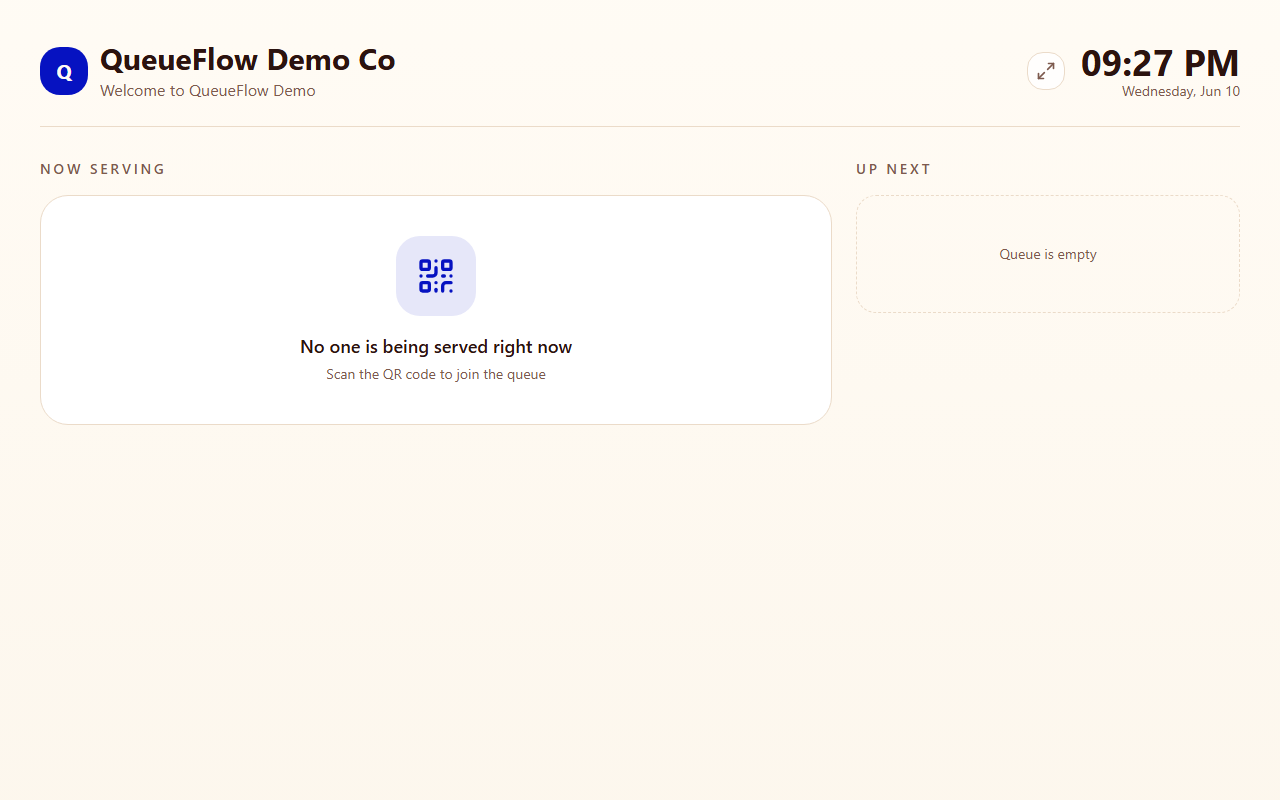1280x800 pixels.
Task: Click the Queue is empty placeholder
Action: pyautogui.click(x=1048, y=255)
